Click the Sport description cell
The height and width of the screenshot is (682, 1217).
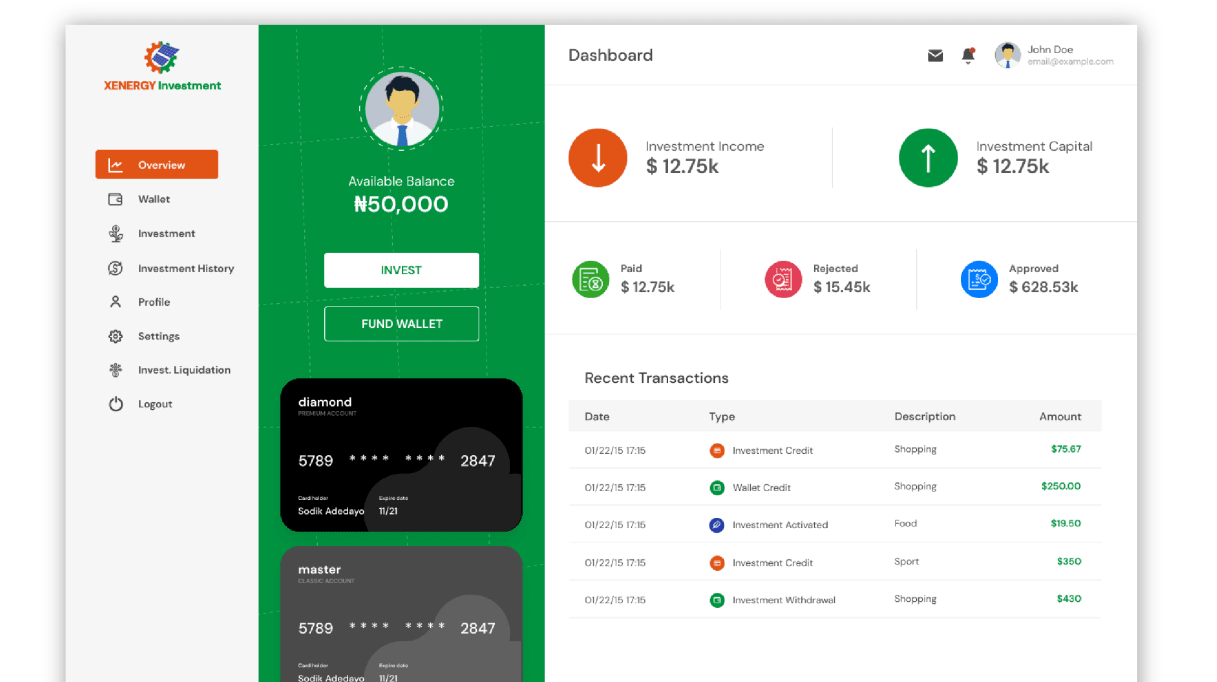pyautogui.click(x=907, y=561)
